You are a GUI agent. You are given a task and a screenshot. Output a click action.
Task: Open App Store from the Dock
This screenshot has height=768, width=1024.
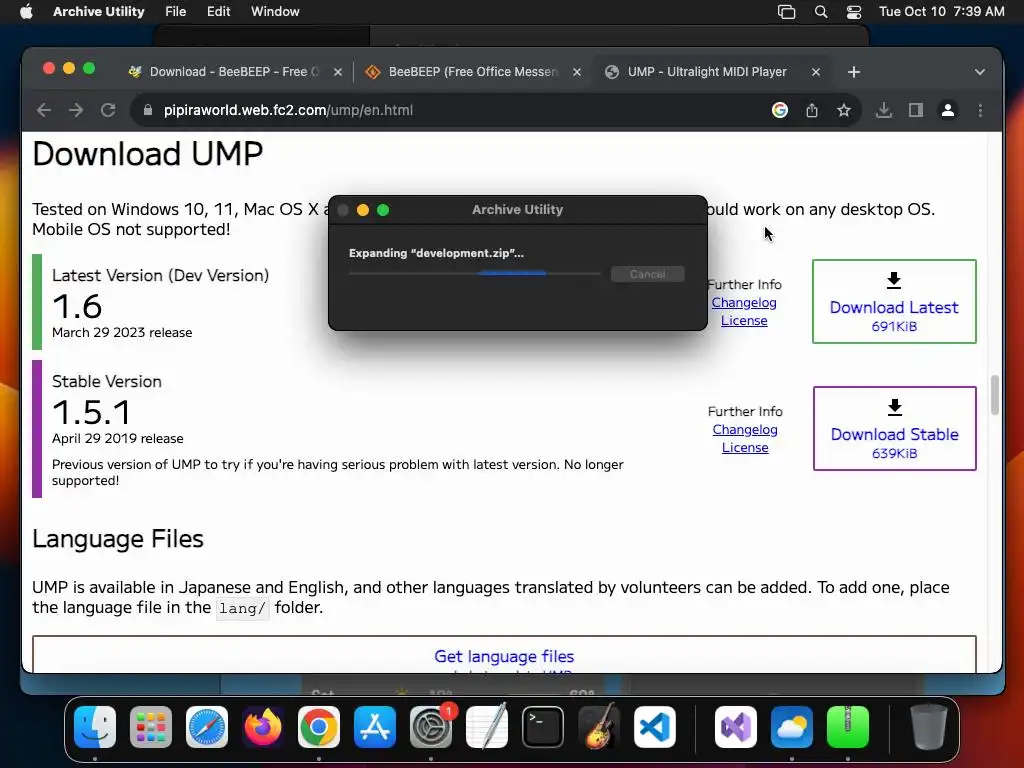click(x=375, y=727)
